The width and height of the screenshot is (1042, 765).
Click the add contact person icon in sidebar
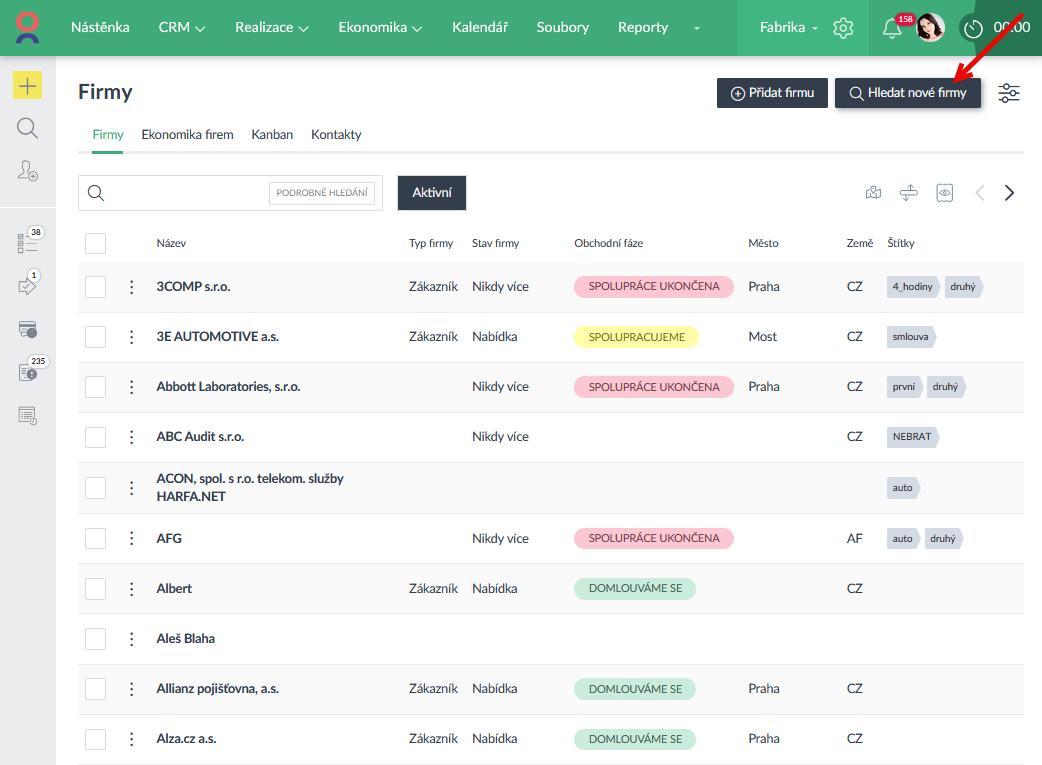[x=27, y=171]
